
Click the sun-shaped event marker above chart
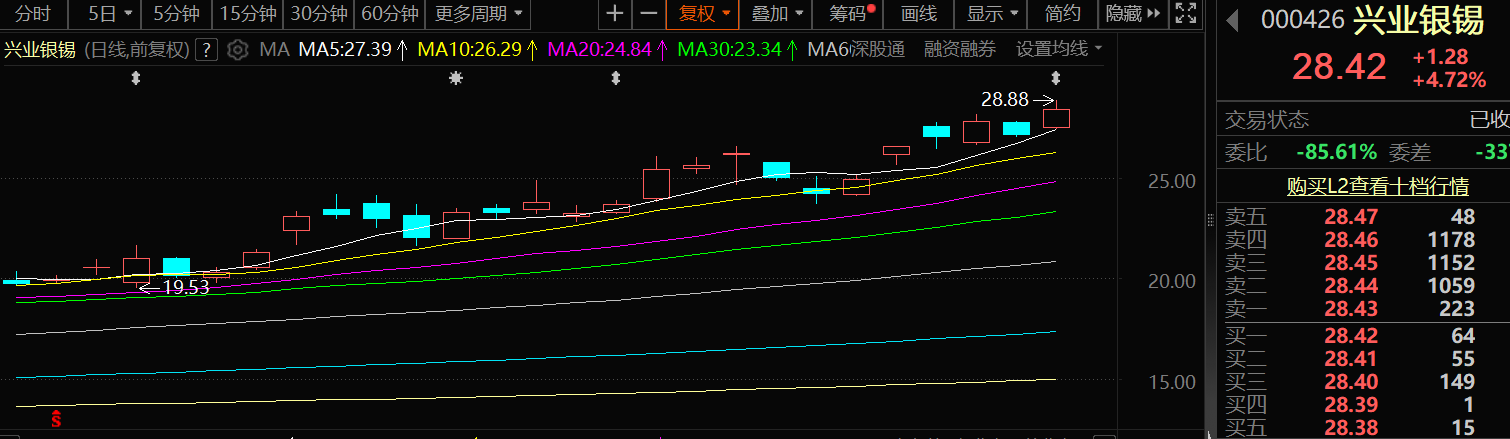(x=456, y=78)
